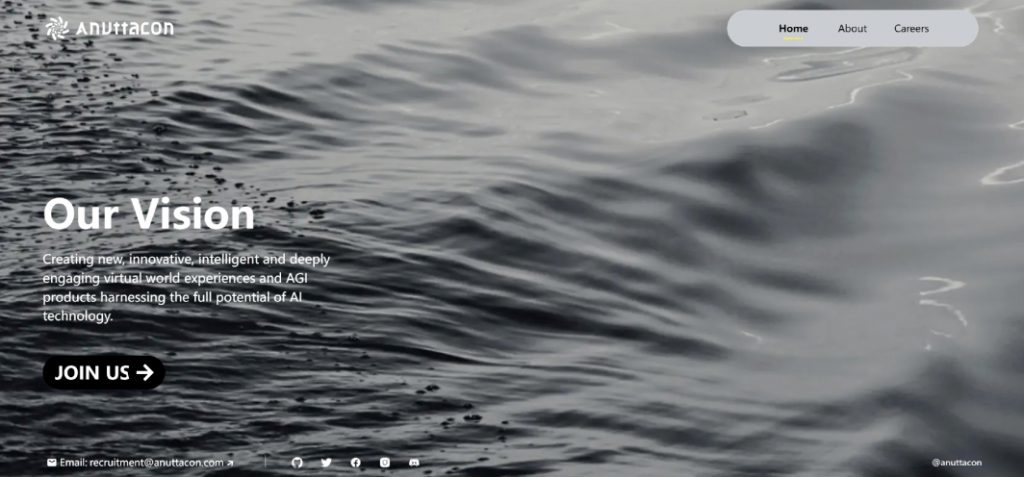Open the Instagram social icon

tap(385, 463)
